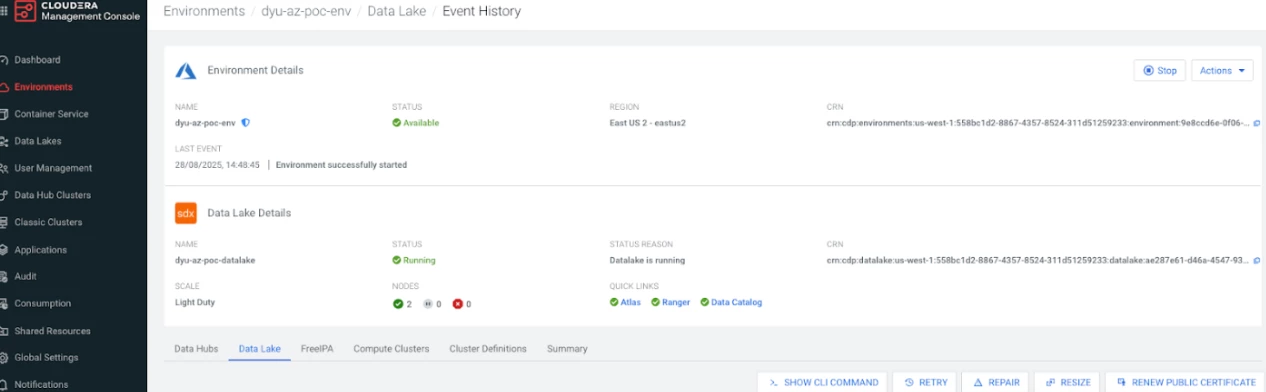
Task: Copy the environment CRN with the copy icon
Action: pyautogui.click(x=1257, y=123)
